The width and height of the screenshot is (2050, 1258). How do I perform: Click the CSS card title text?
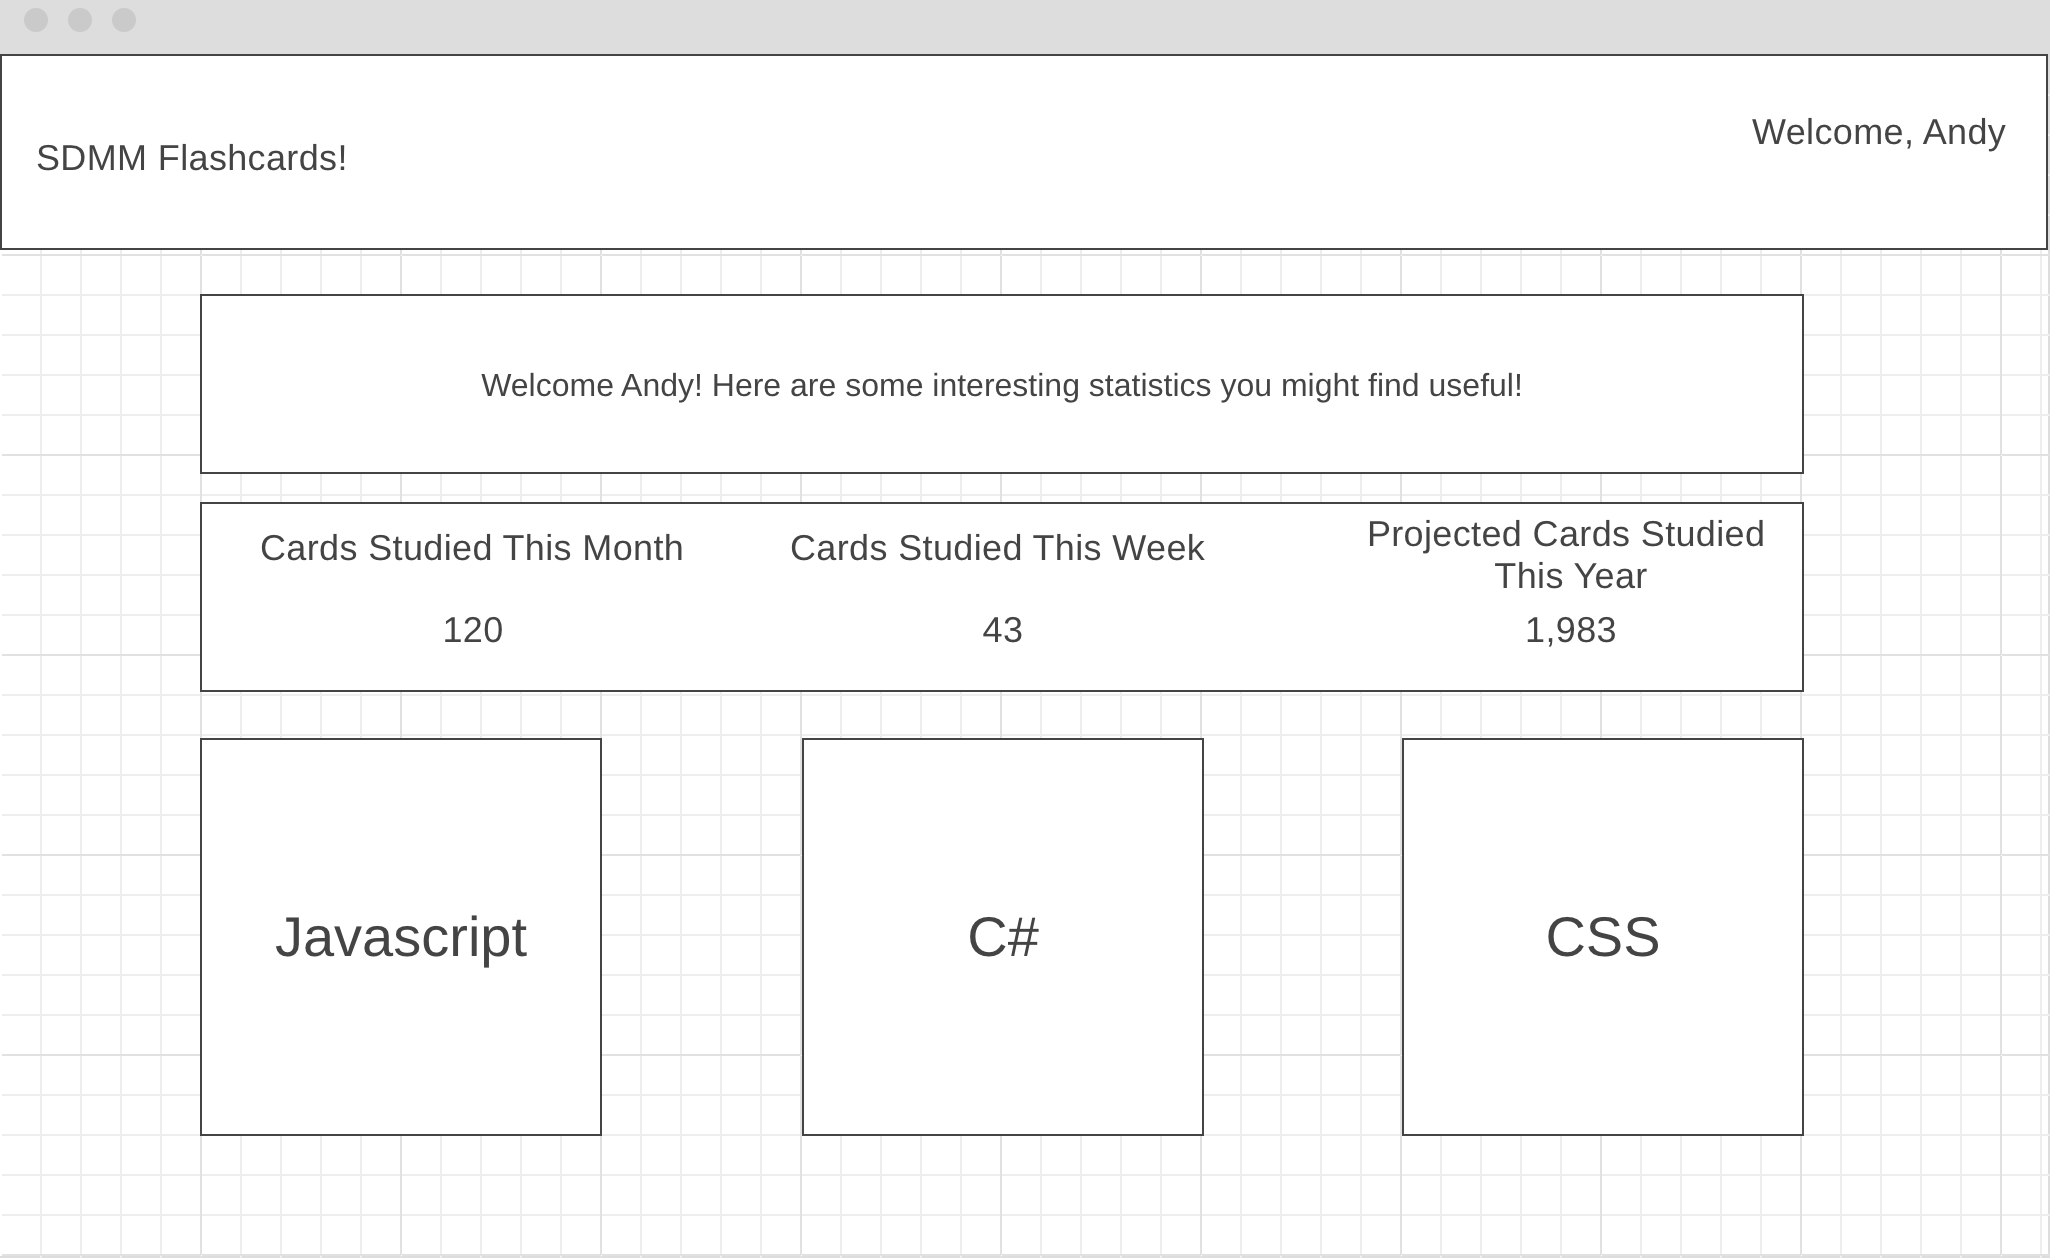[1602, 936]
